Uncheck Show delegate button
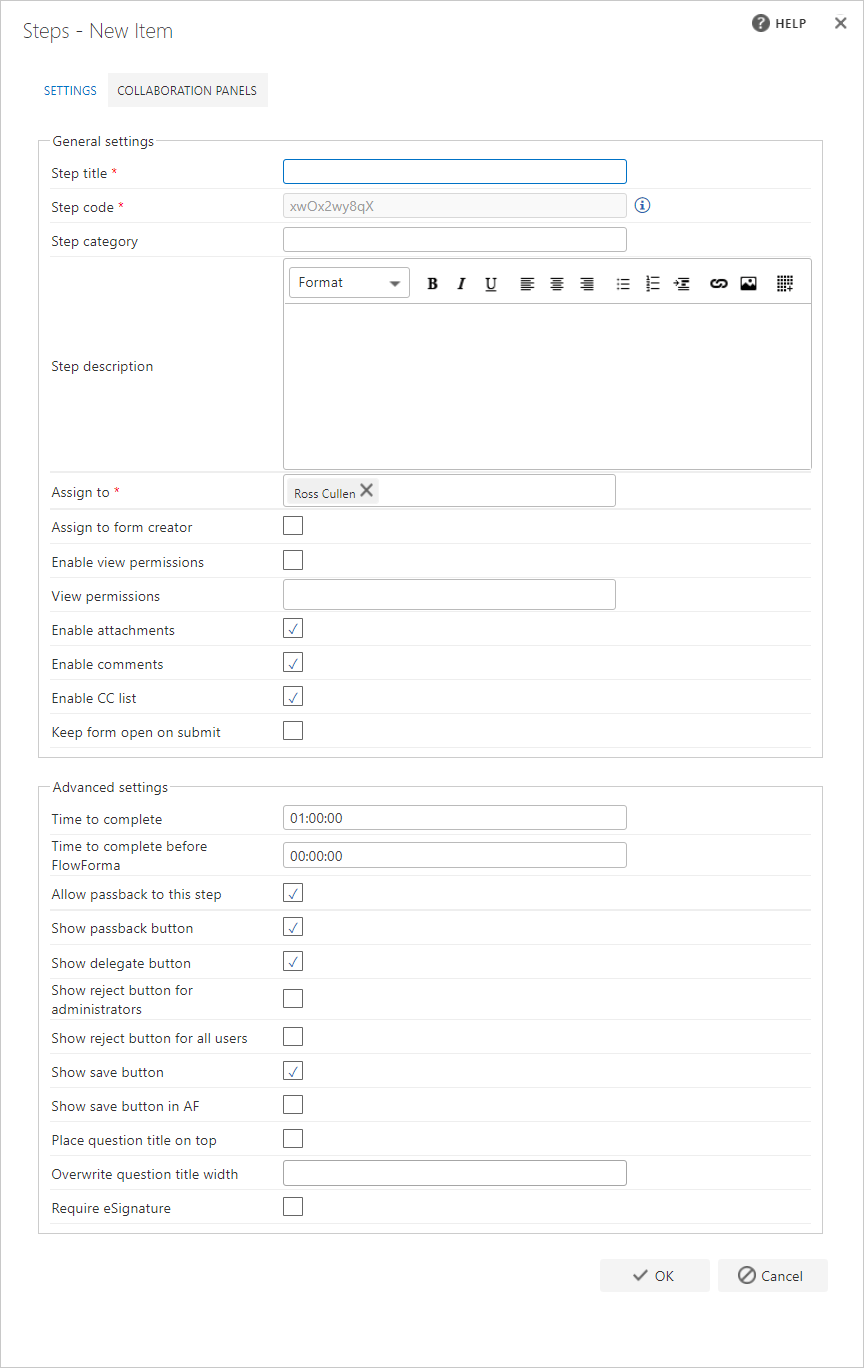The width and height of the screenshot is (864, 1368). 293,962
